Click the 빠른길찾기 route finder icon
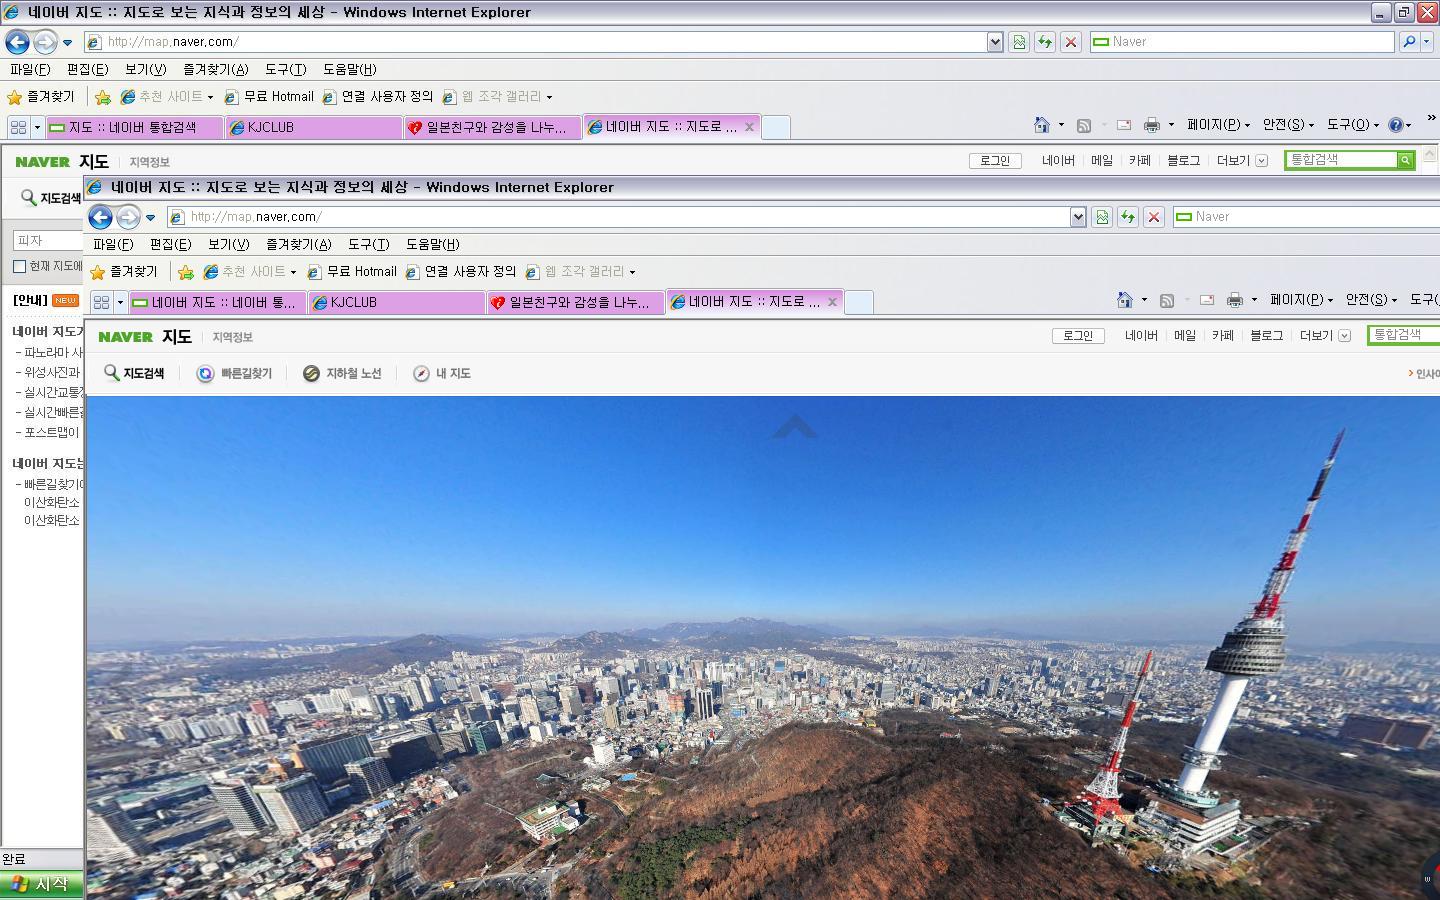This screenshot has width=1440, height=900. pyautogui.click(x=205, y=373)
